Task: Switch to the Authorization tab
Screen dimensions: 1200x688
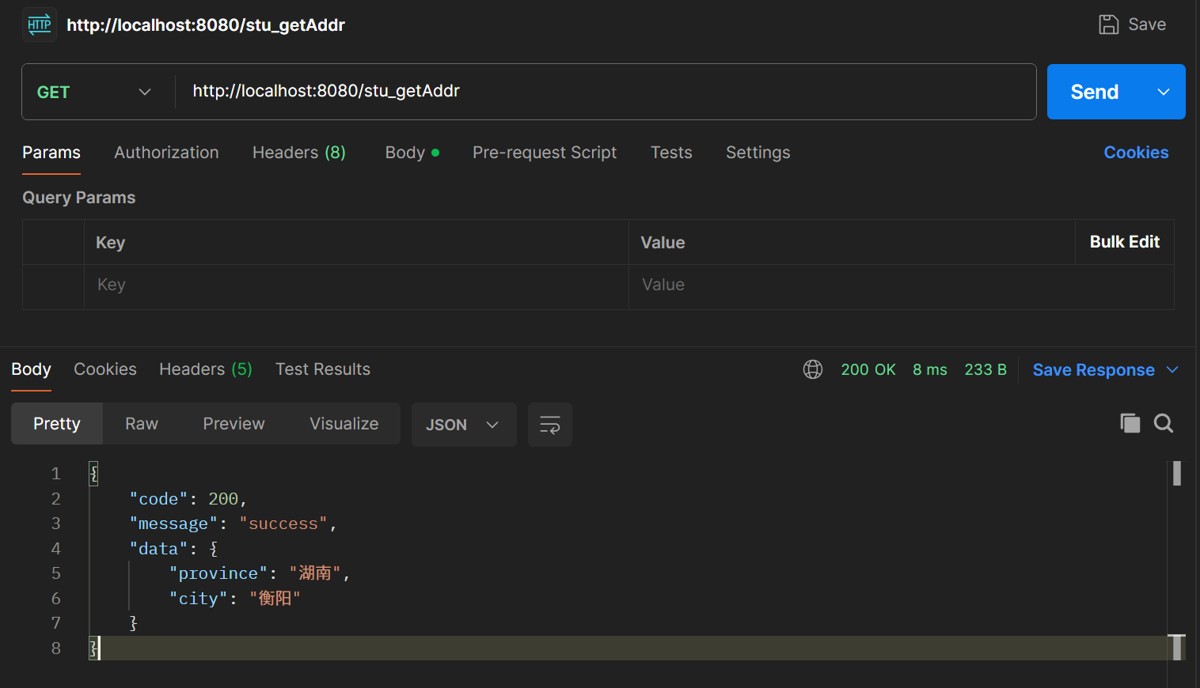Action: point(166,153)
